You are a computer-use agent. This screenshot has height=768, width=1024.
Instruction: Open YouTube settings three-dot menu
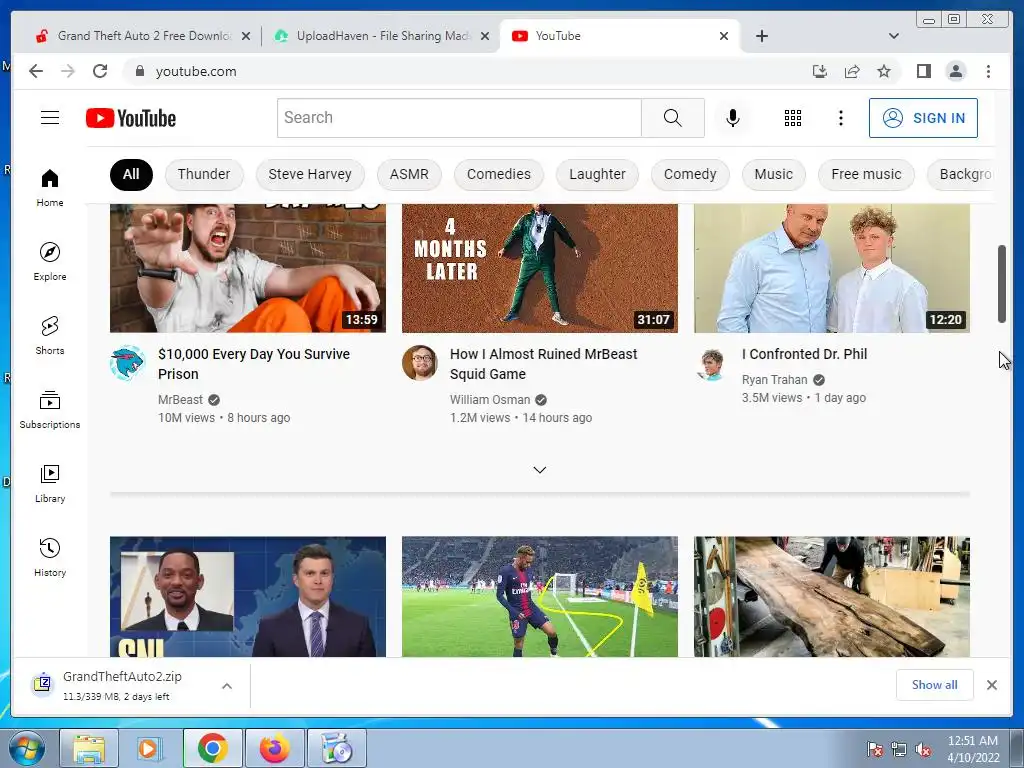coord(840,118)
